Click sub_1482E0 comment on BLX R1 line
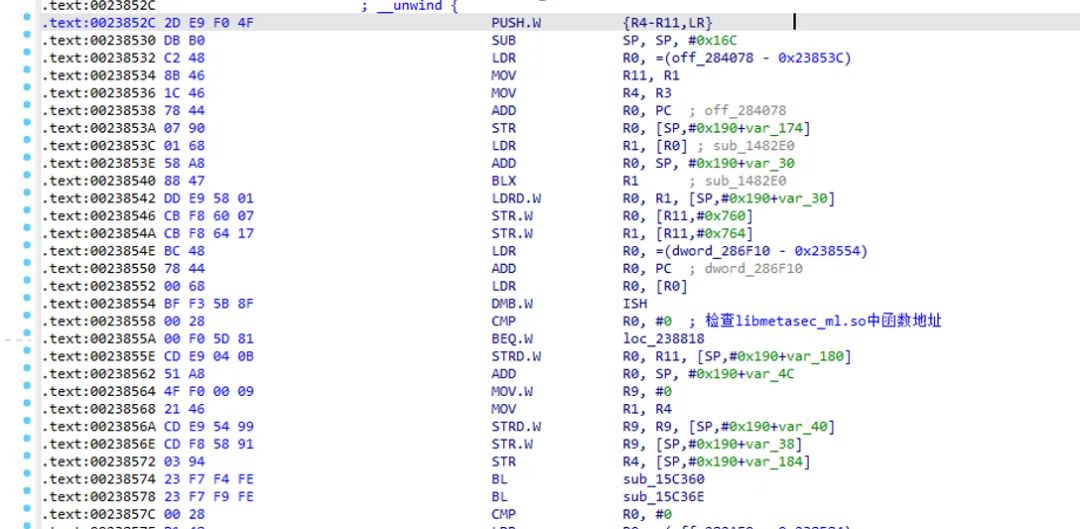 744,181
